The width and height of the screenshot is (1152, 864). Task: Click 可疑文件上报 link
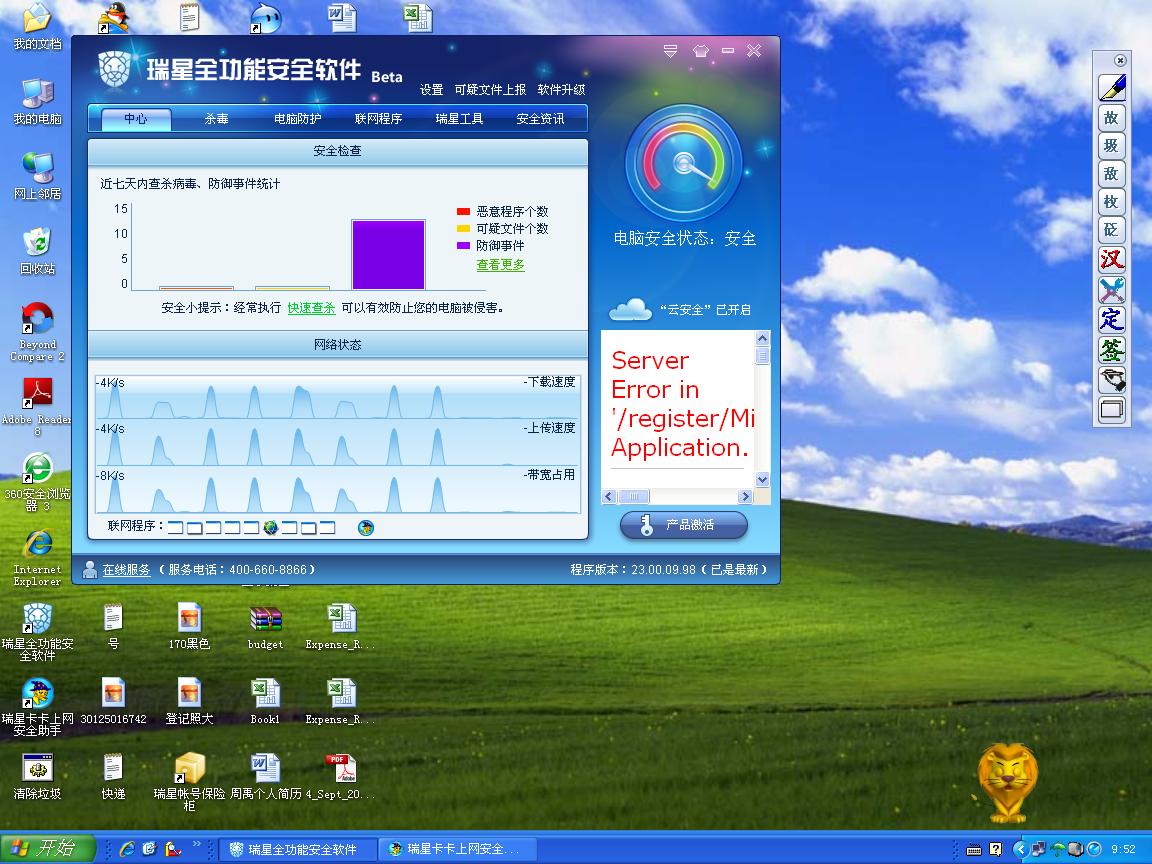490,90
